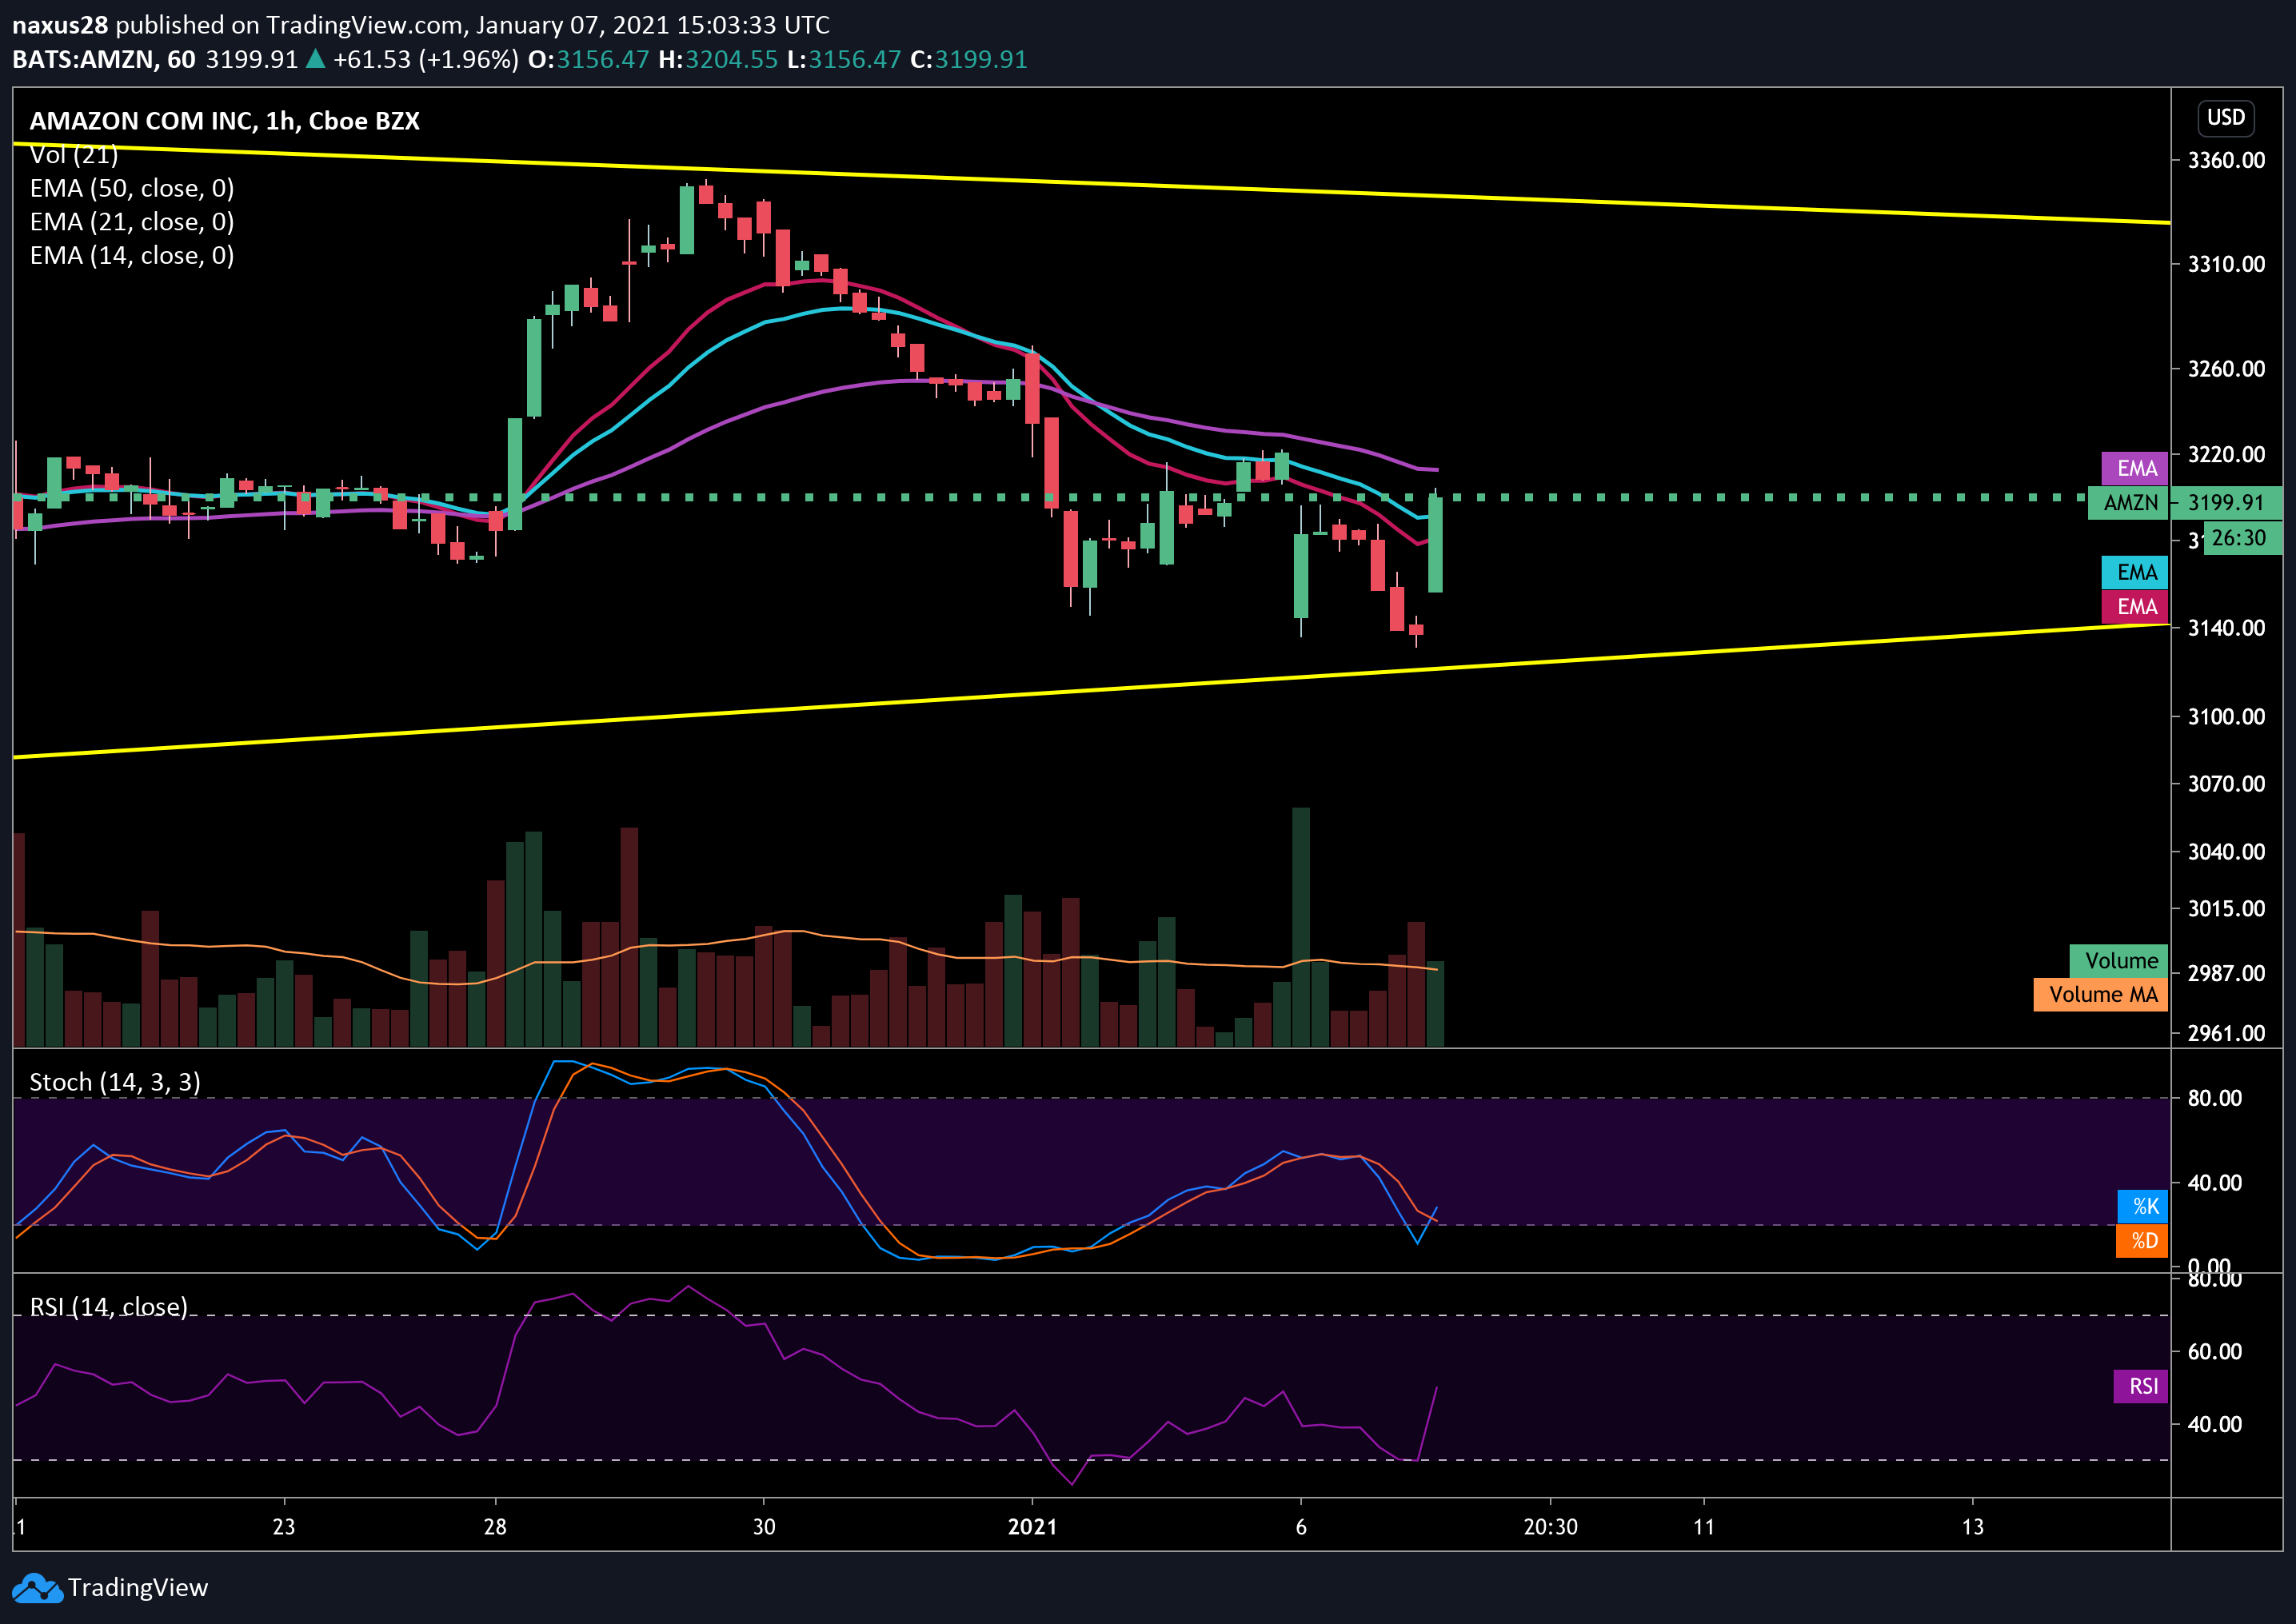Screen dimensions: 2296x1624
Task: Click the 3100.00 price axis label
Action: [x=2227, y=717]
